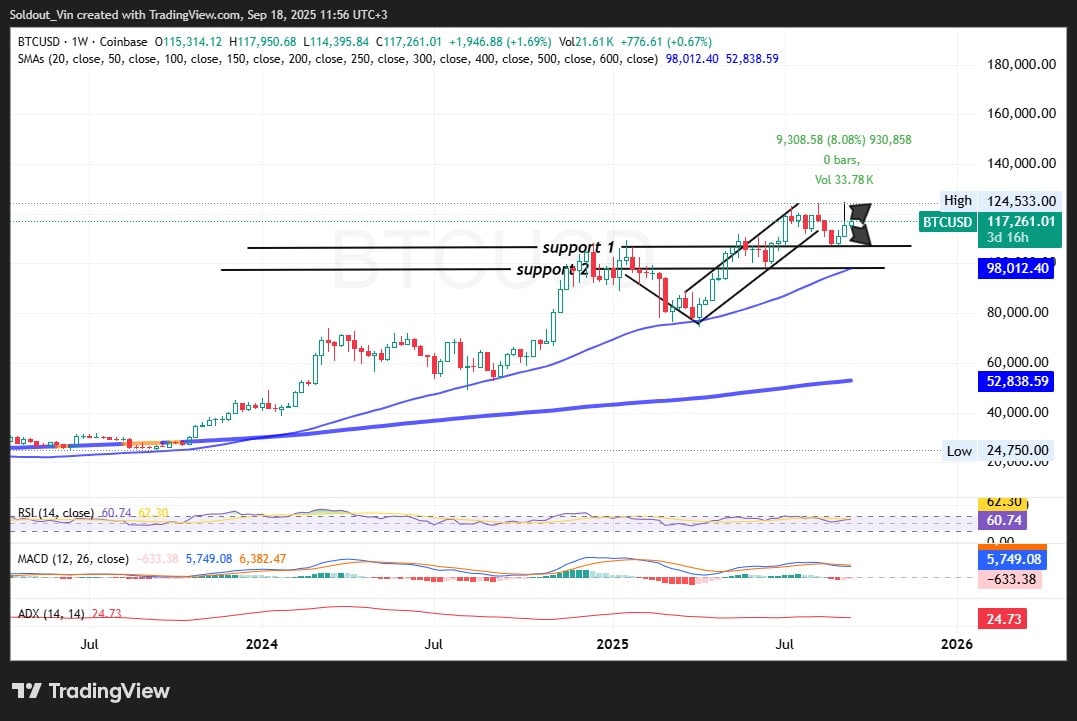The width and height of the screenshot is (1077, 721).
Task: Click the RSI (14, close) indicator label
Action: (x=56, y=513)
